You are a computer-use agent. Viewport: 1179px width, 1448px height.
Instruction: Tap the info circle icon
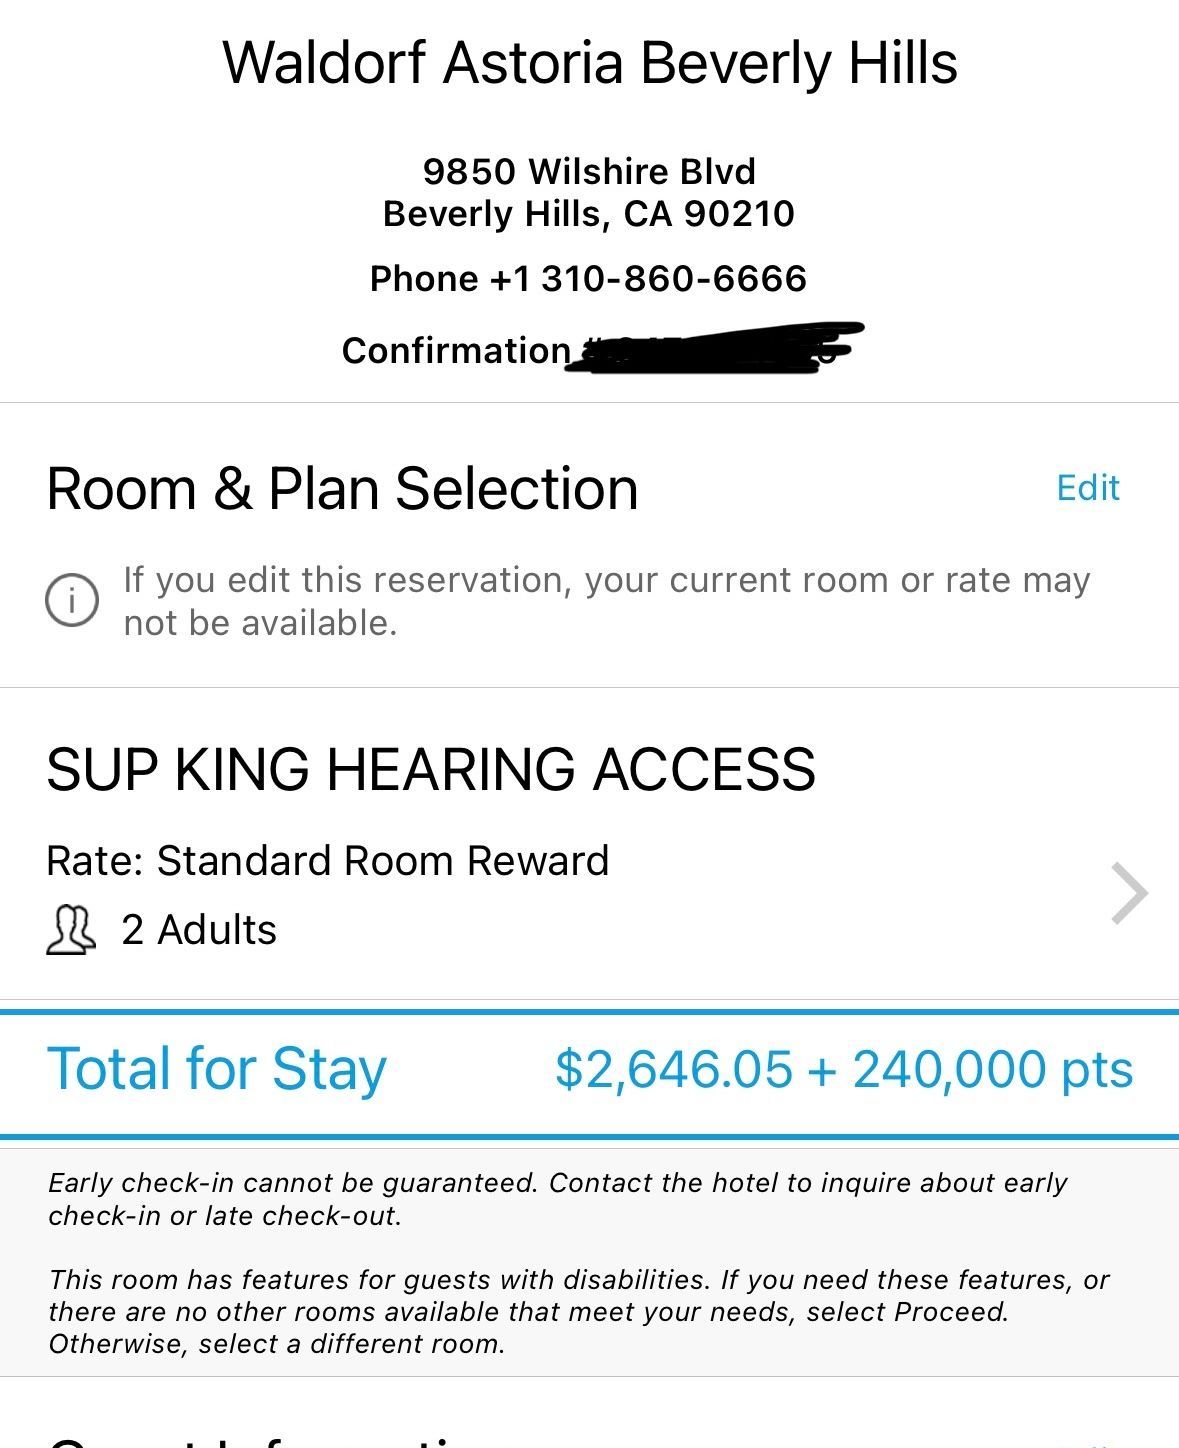click(x=72, y=601)
